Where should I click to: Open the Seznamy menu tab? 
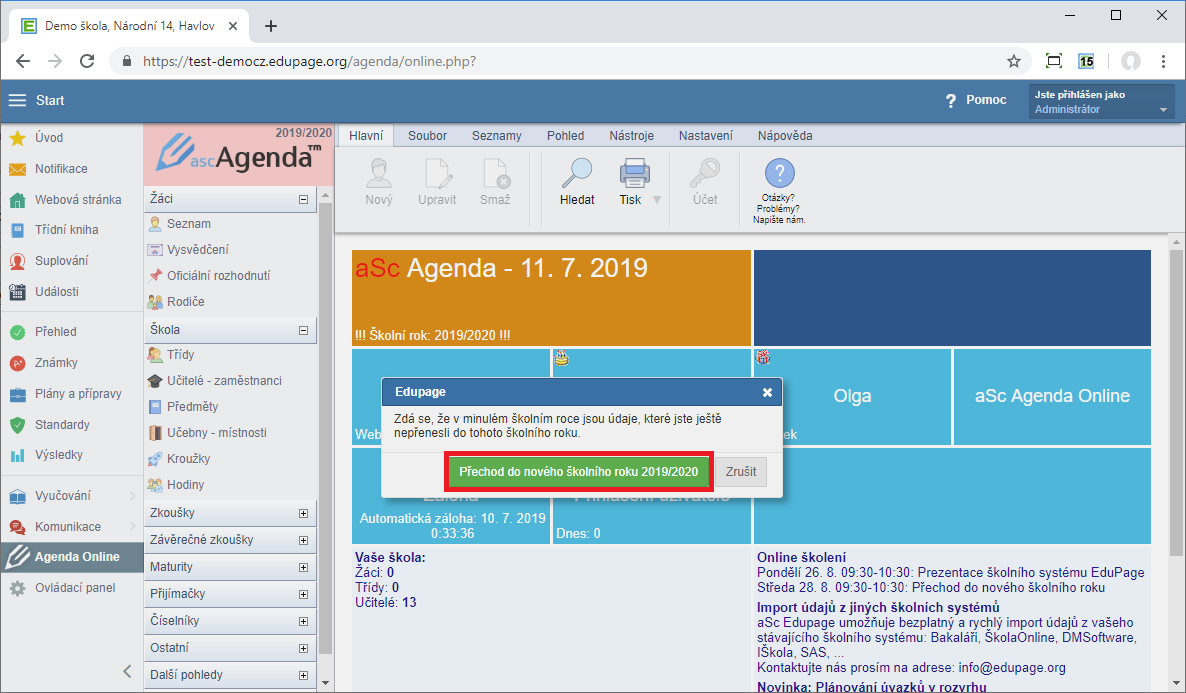497,135
